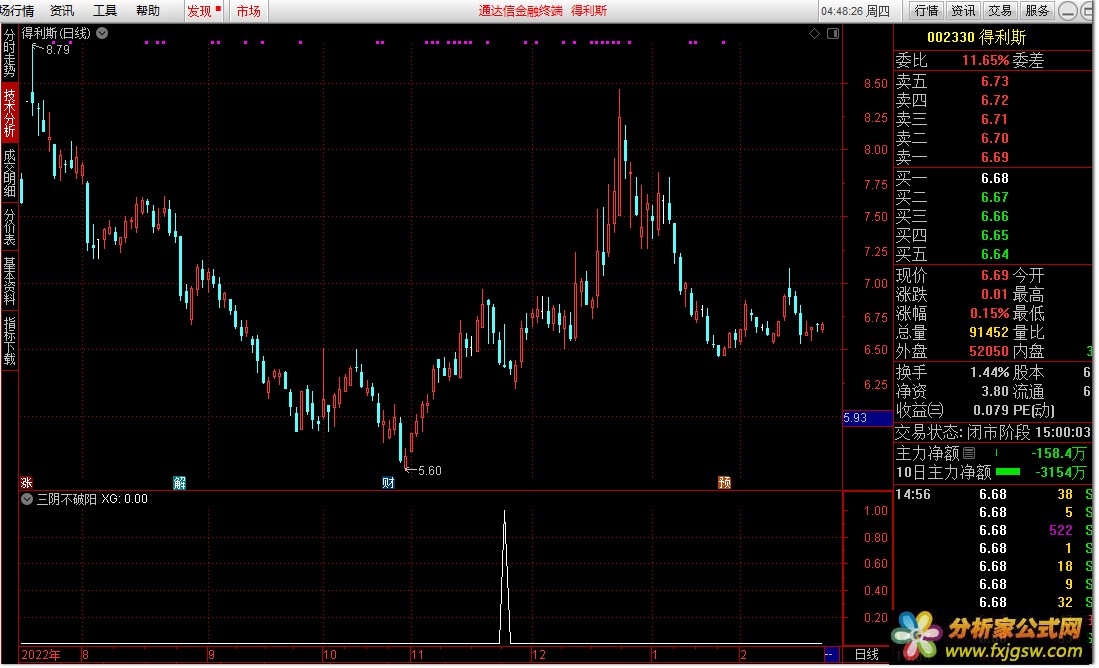The width and height of the screenshot is (1099, 668).
Task: Open the 市场行情 menu at the top-left
Action: 17,11
